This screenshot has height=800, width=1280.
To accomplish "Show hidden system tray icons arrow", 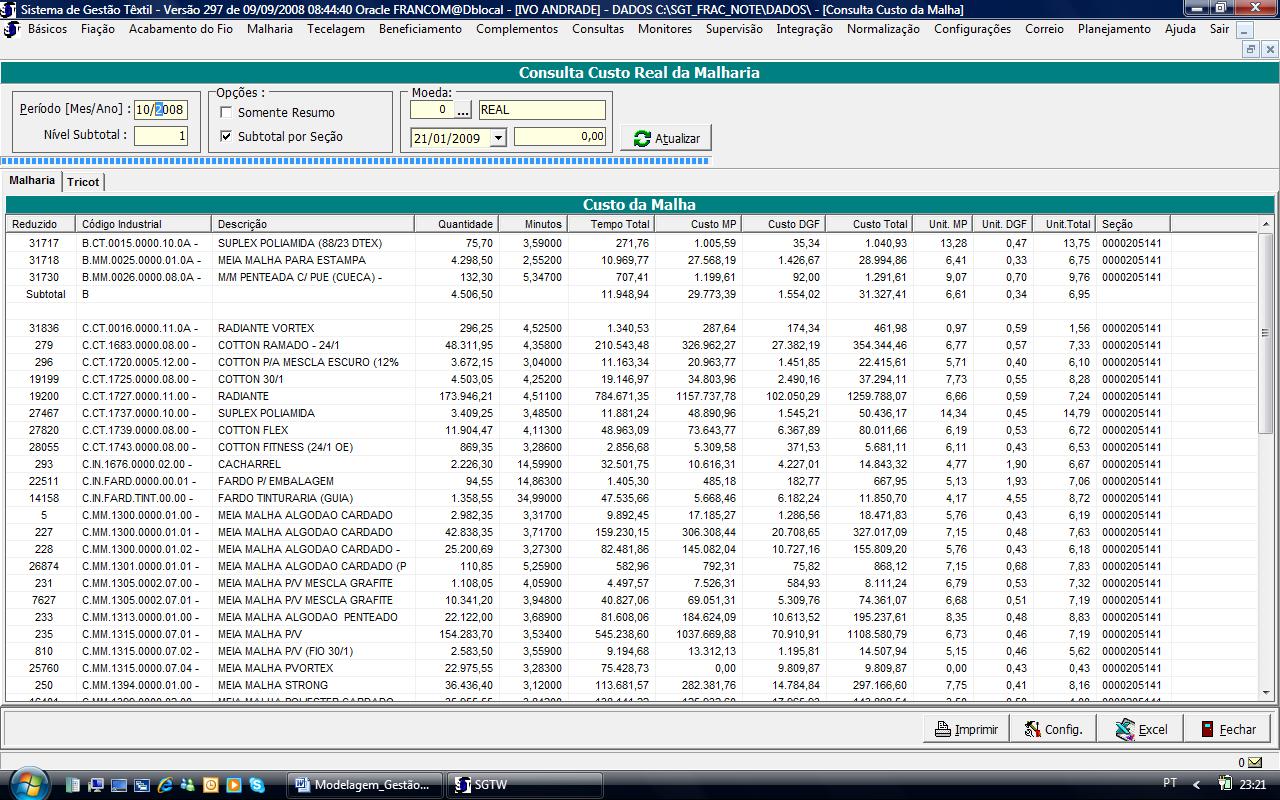I will coord(1197,785).
